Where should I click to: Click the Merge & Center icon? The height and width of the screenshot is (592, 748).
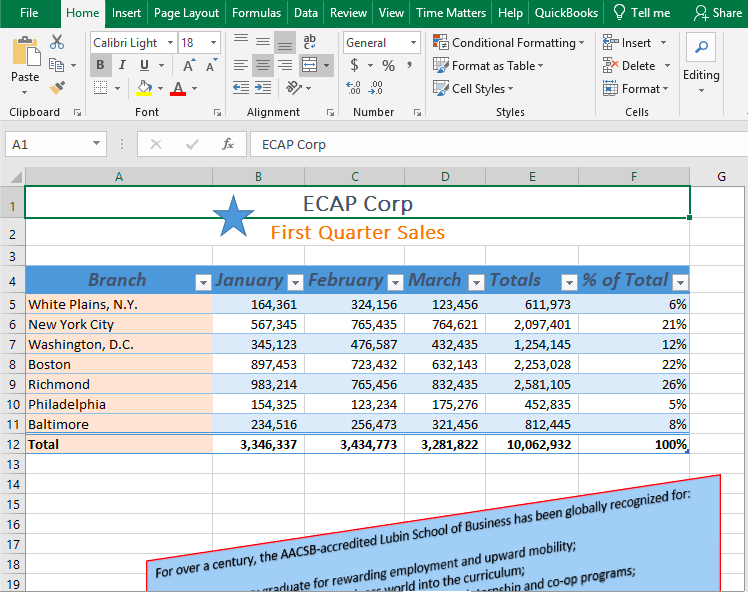(310, 65)
